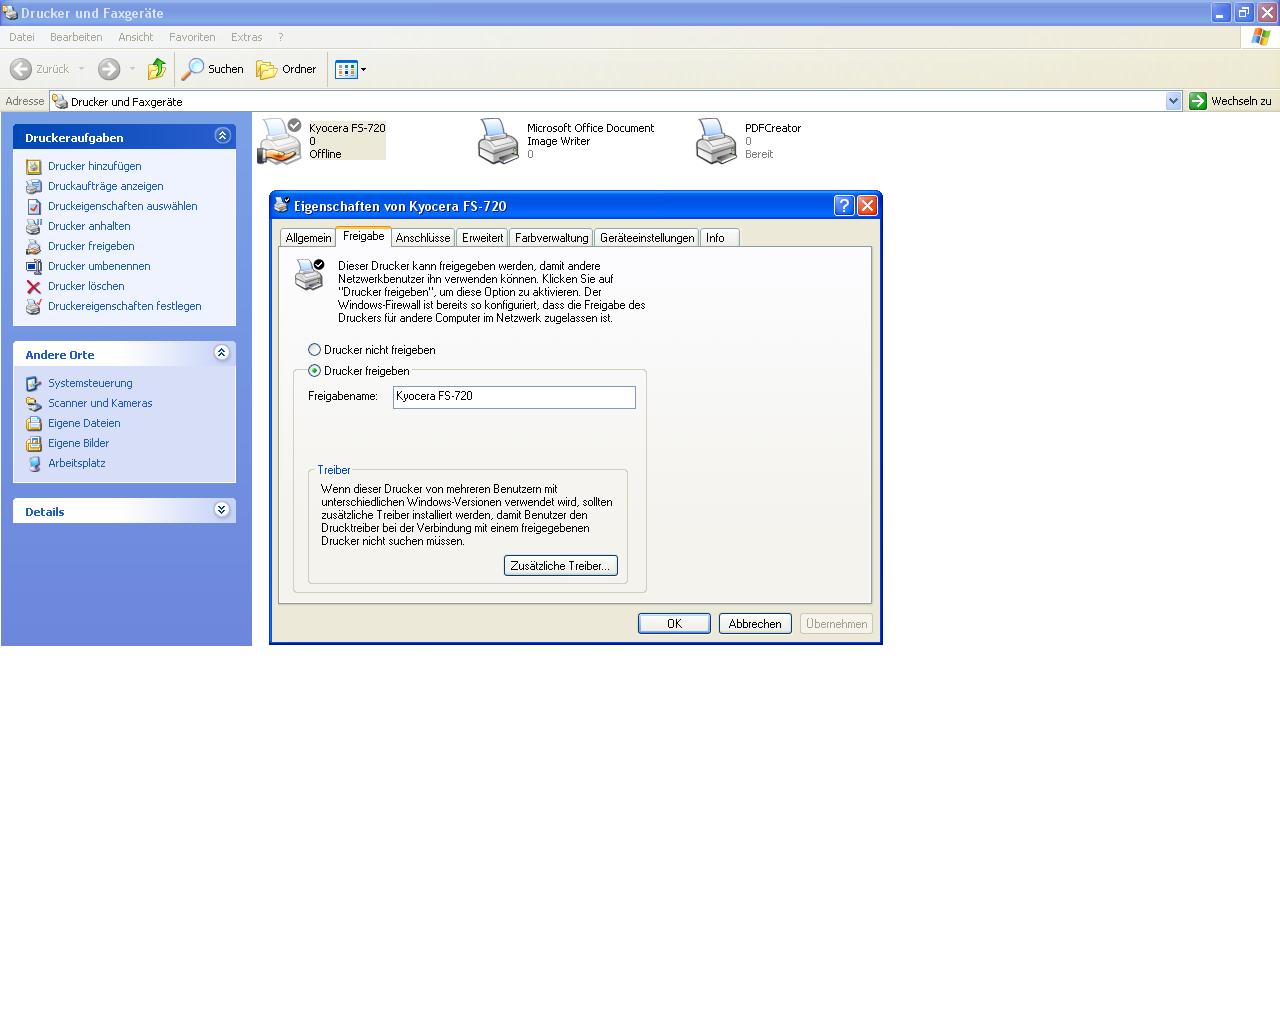Click the Adresse bar field
Screen dimensions: 1280x1024
point(616,101)
